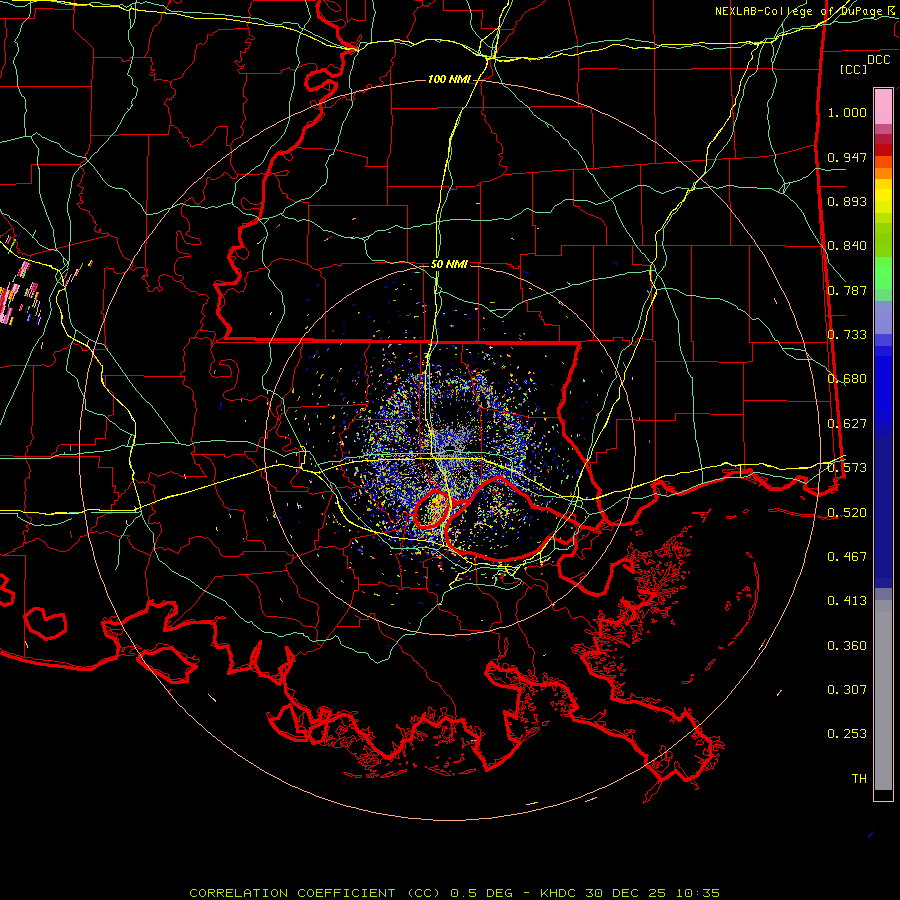Click the pink echo cluster at the left edge
Screen dimensions: 900x900
click(18, 294)
